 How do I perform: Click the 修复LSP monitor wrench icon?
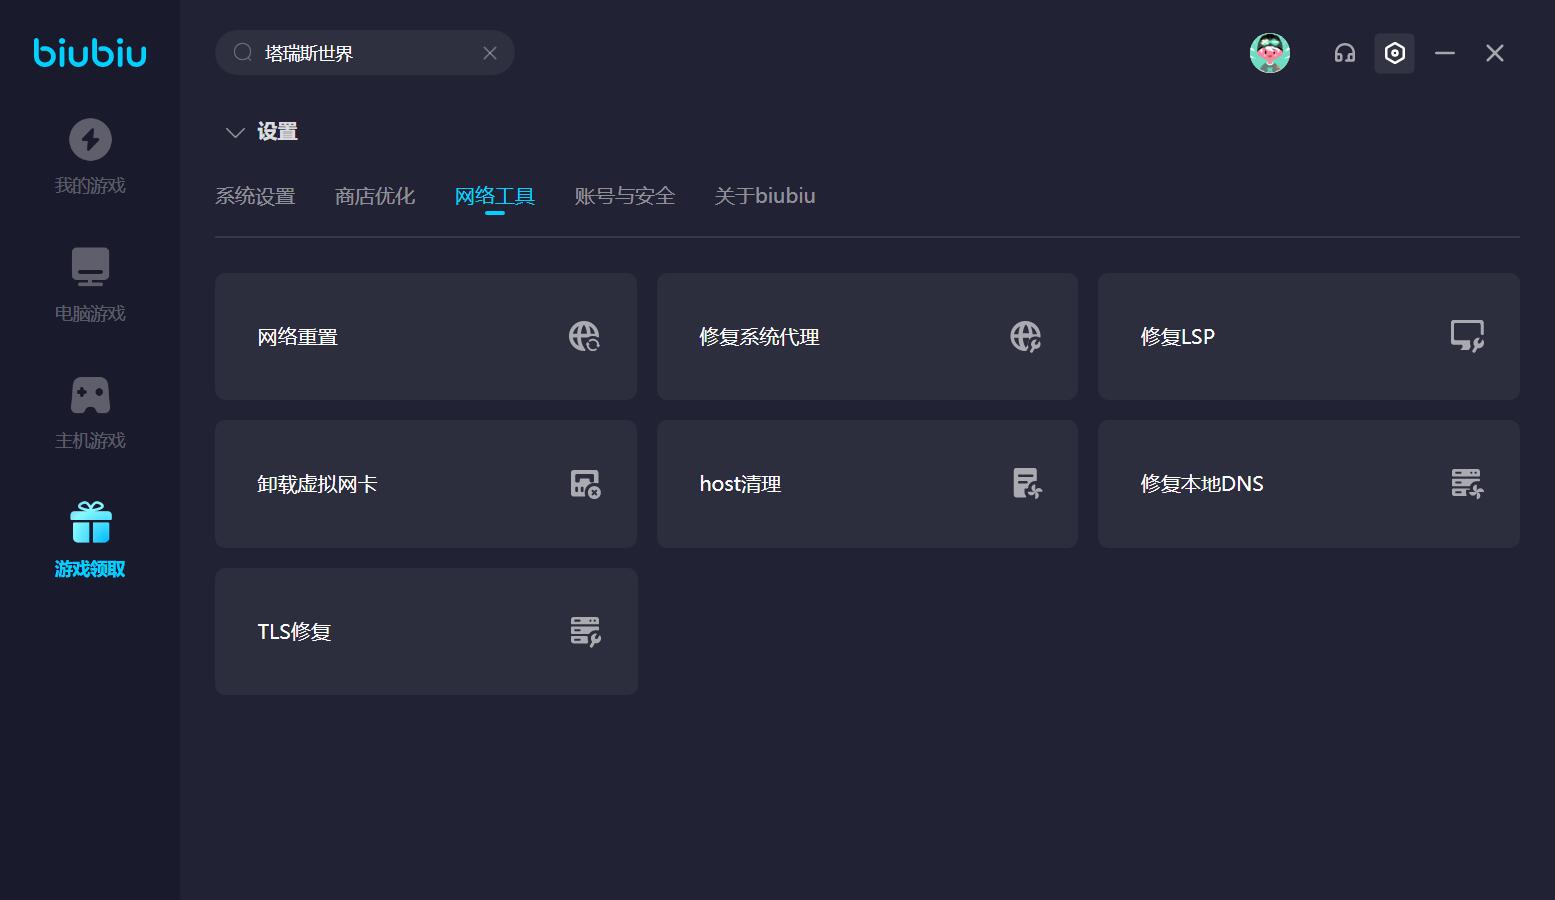(1467, 336)
